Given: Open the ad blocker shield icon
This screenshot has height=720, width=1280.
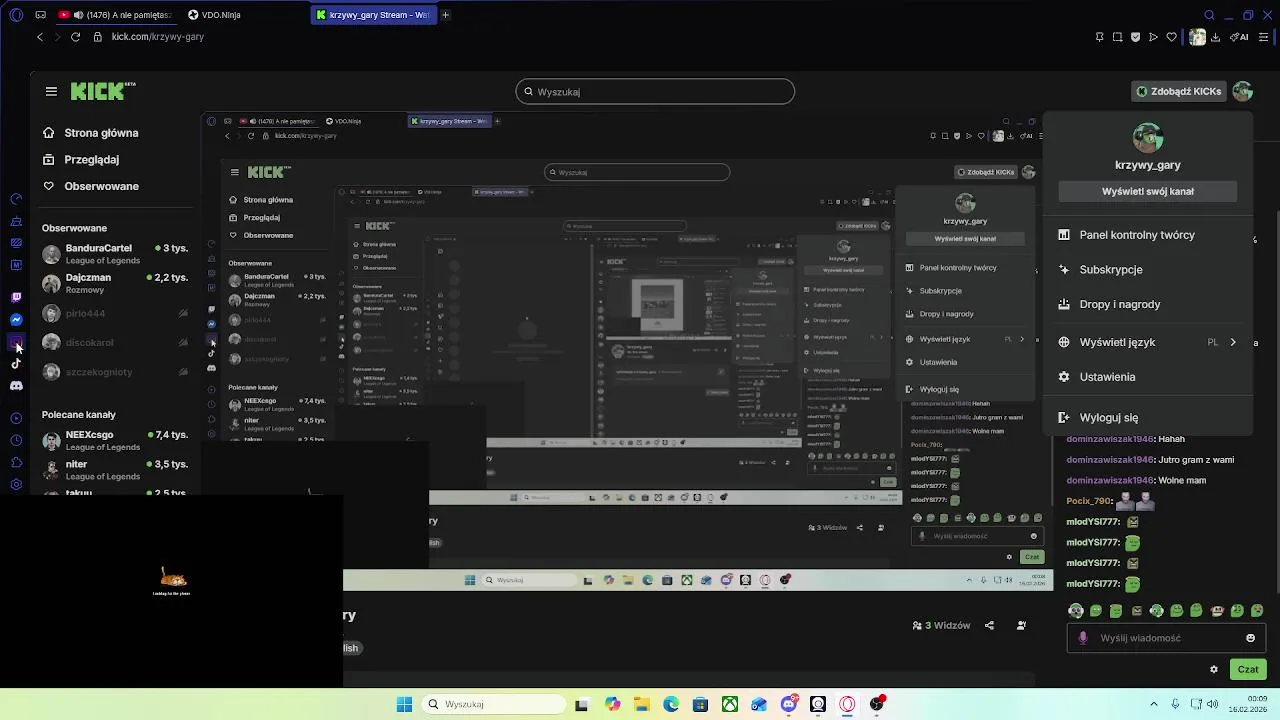Looking at the screenshot, I should 1135,37.
